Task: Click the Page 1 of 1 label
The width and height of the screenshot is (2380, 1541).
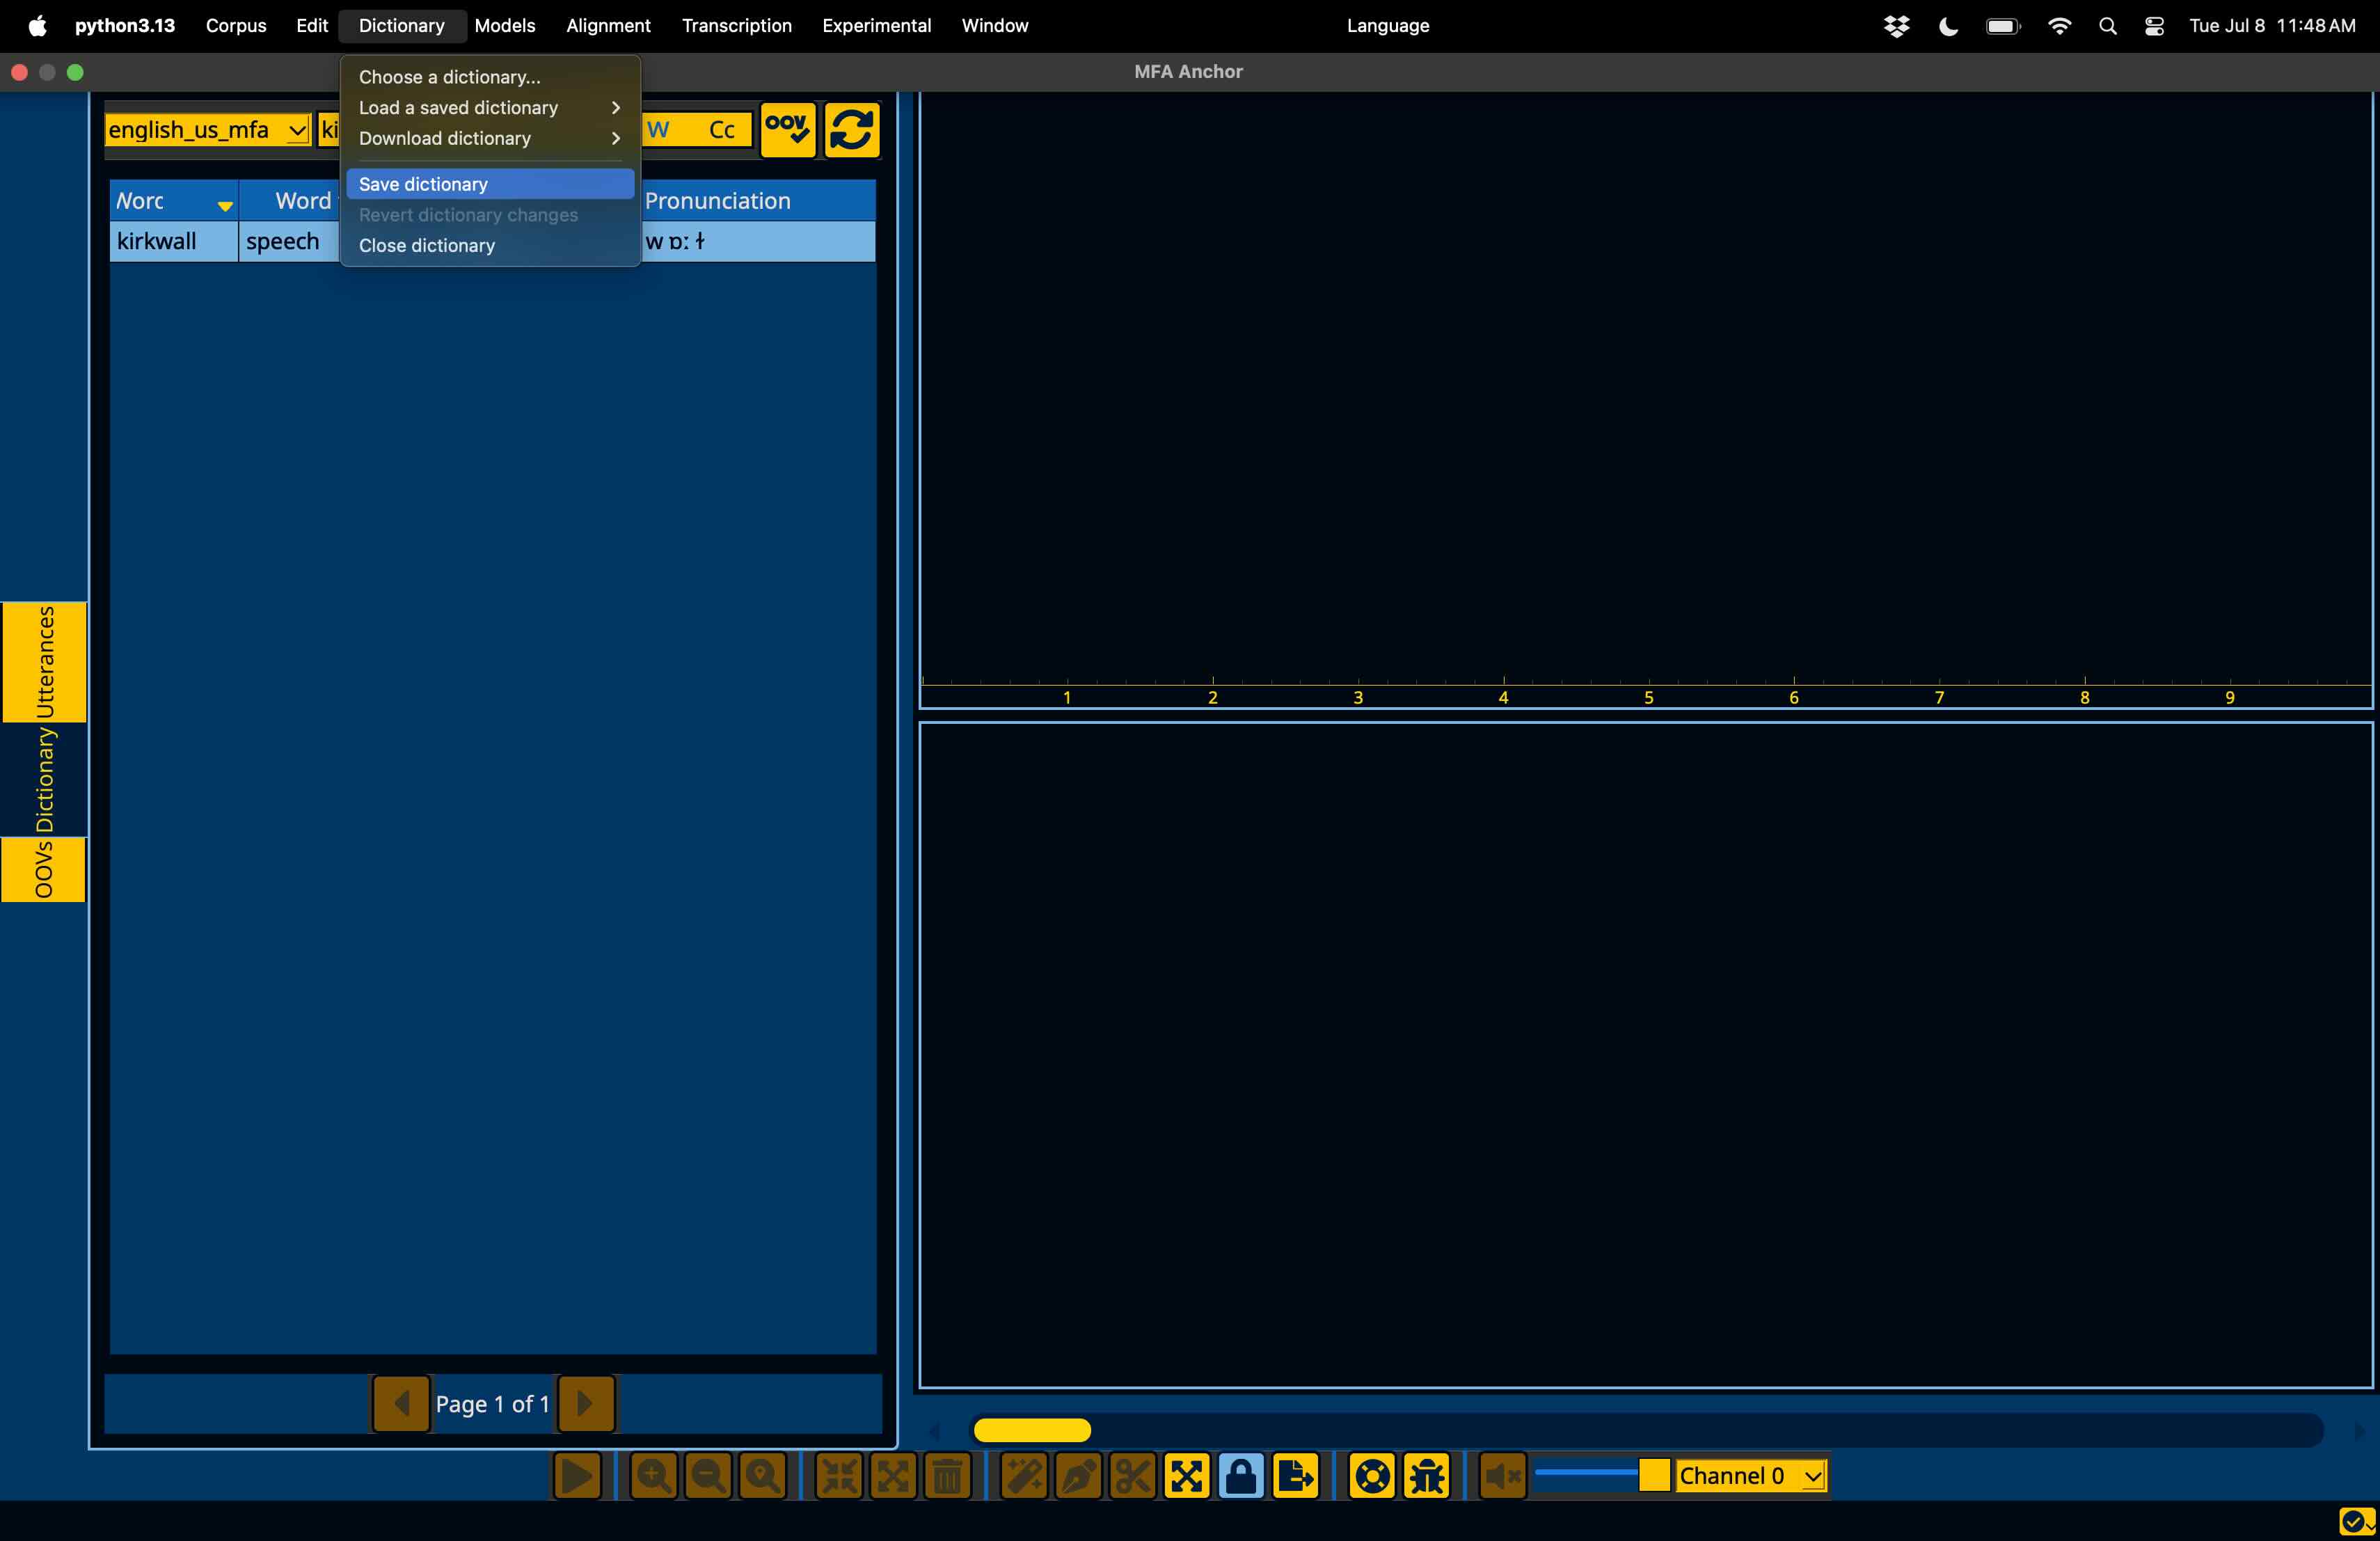Action: click(493, 1404)
